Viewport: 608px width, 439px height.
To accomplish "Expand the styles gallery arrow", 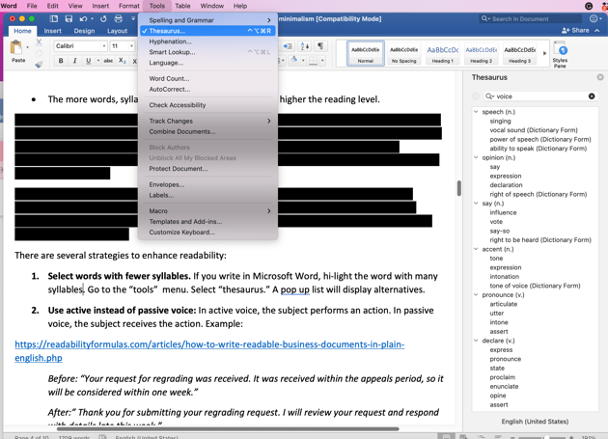I will 544,53.
